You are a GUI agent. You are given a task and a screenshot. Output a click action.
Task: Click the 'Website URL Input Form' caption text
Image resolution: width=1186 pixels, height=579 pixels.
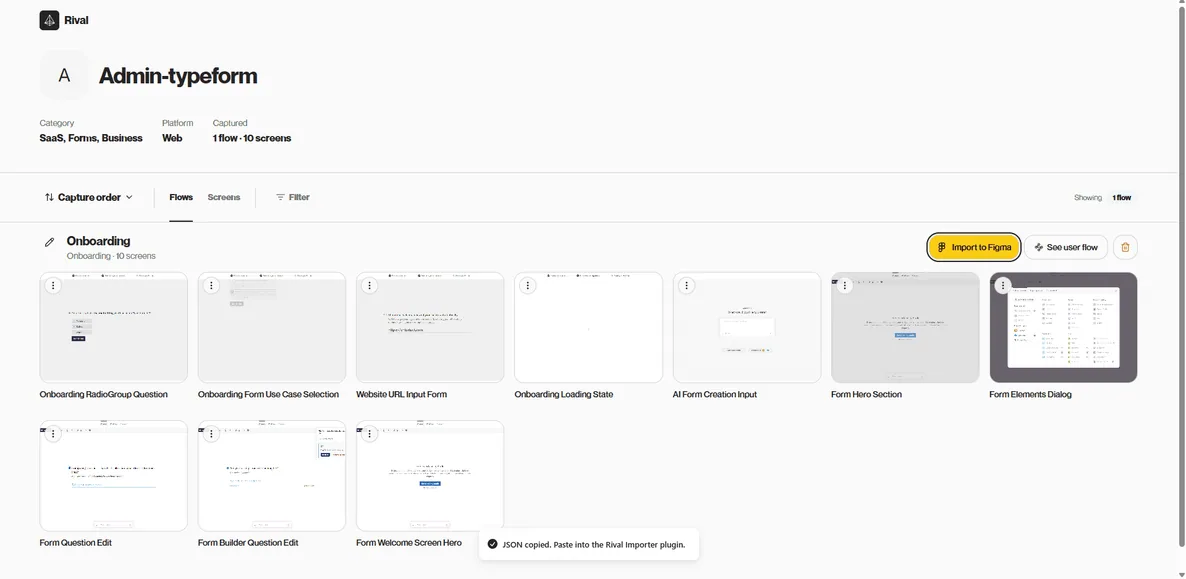(402, 394)
